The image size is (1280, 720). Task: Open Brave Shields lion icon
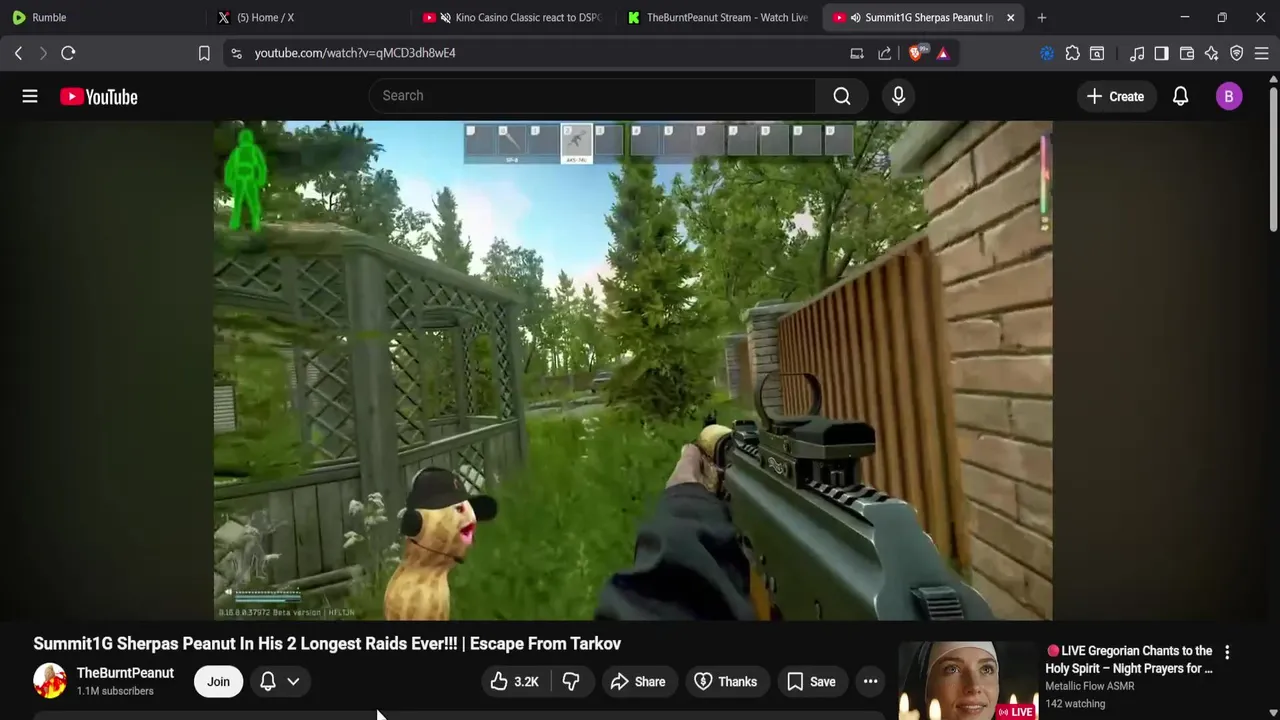(x=916, y=53)
